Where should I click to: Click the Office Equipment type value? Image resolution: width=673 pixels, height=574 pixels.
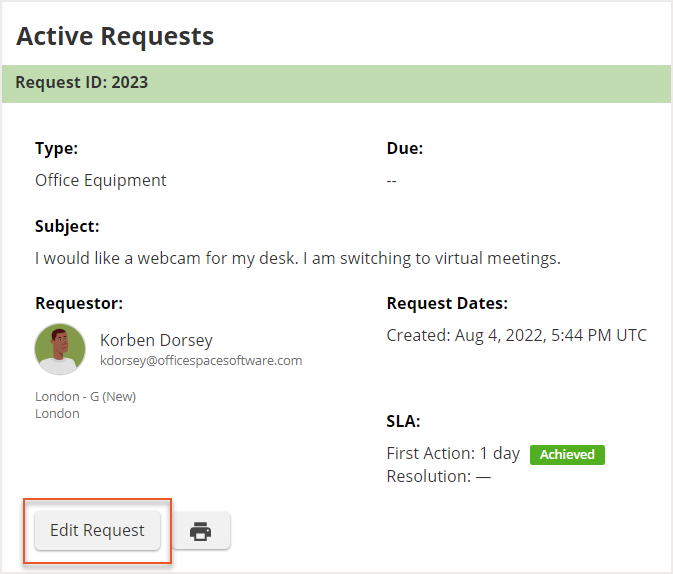[x=100, y=180]
